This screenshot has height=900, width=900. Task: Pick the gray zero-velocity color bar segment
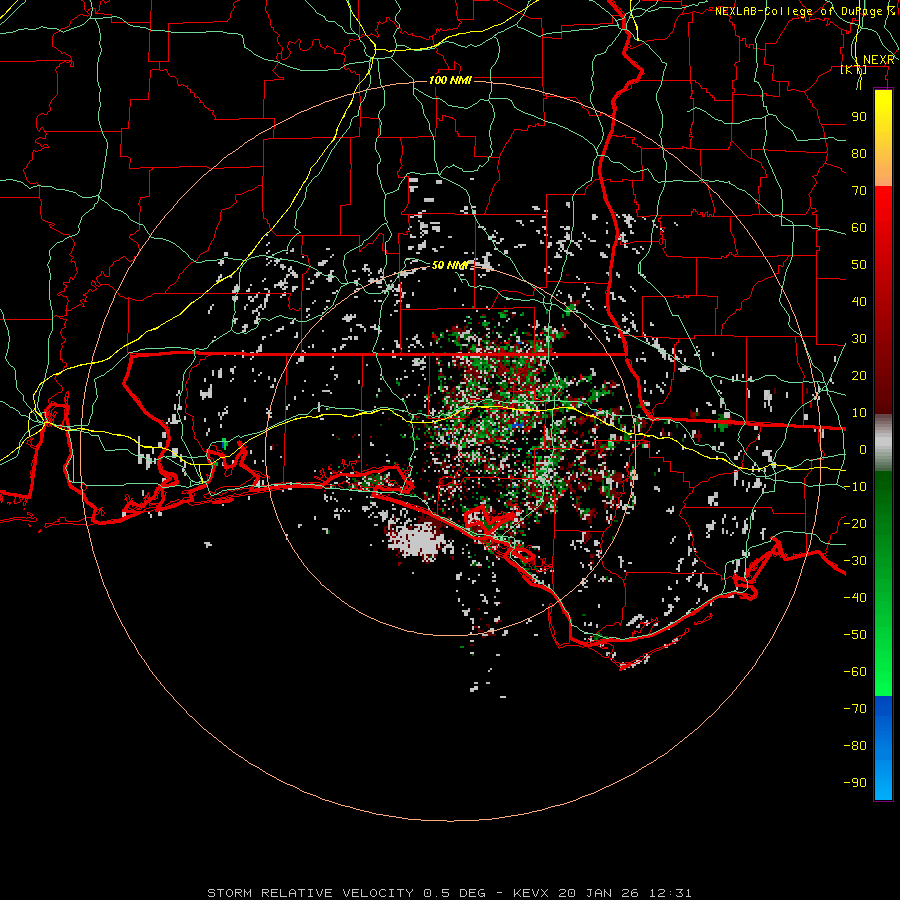tap(883, 443)
